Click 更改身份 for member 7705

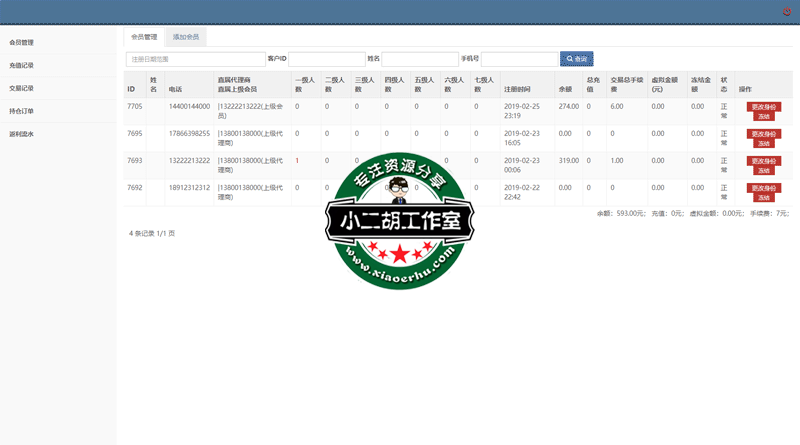tap(764, 107)
